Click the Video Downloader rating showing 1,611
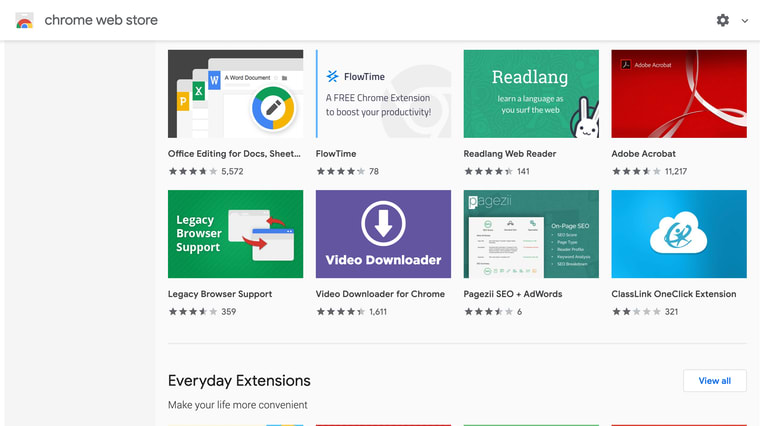This screenshot has width=760, height=426. pos(351,312)
